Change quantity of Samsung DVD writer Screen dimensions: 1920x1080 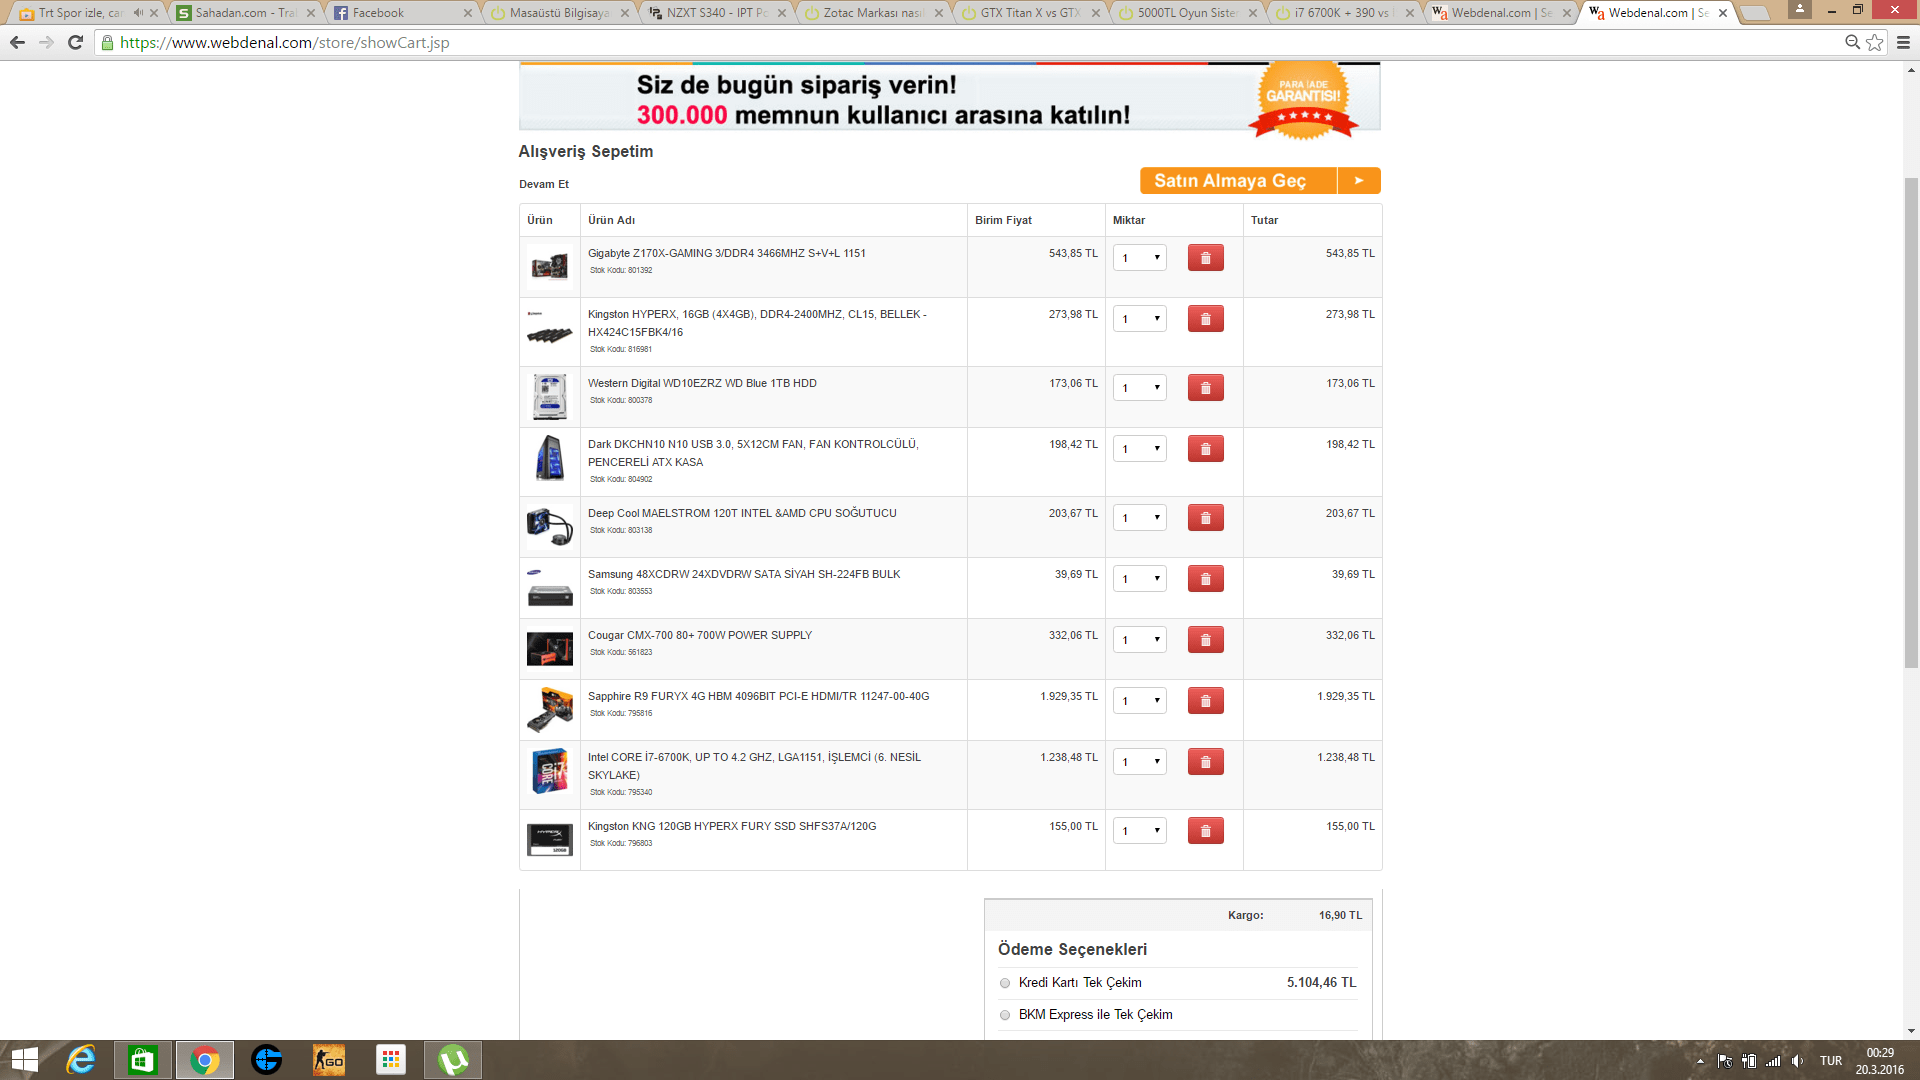click(1140, 579)
